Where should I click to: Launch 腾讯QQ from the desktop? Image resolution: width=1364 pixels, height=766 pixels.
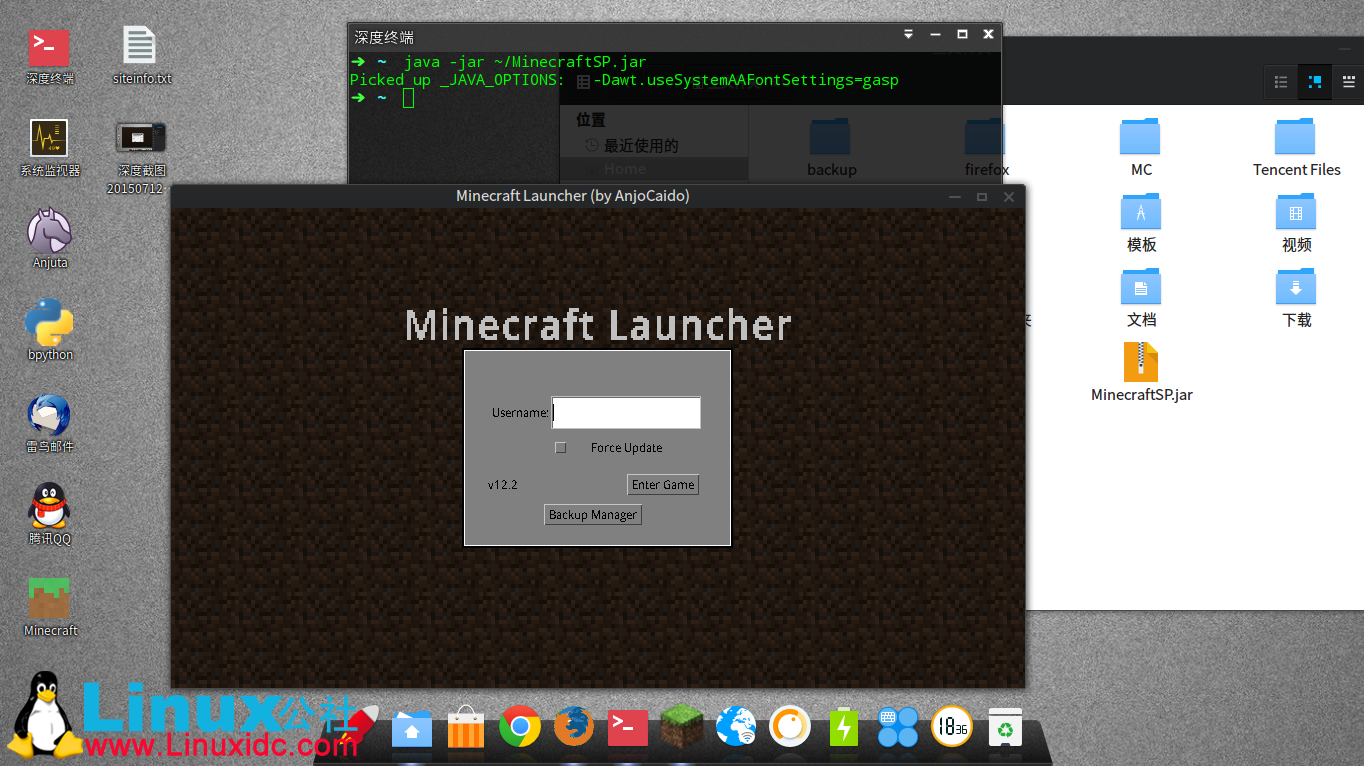[50, 516]
